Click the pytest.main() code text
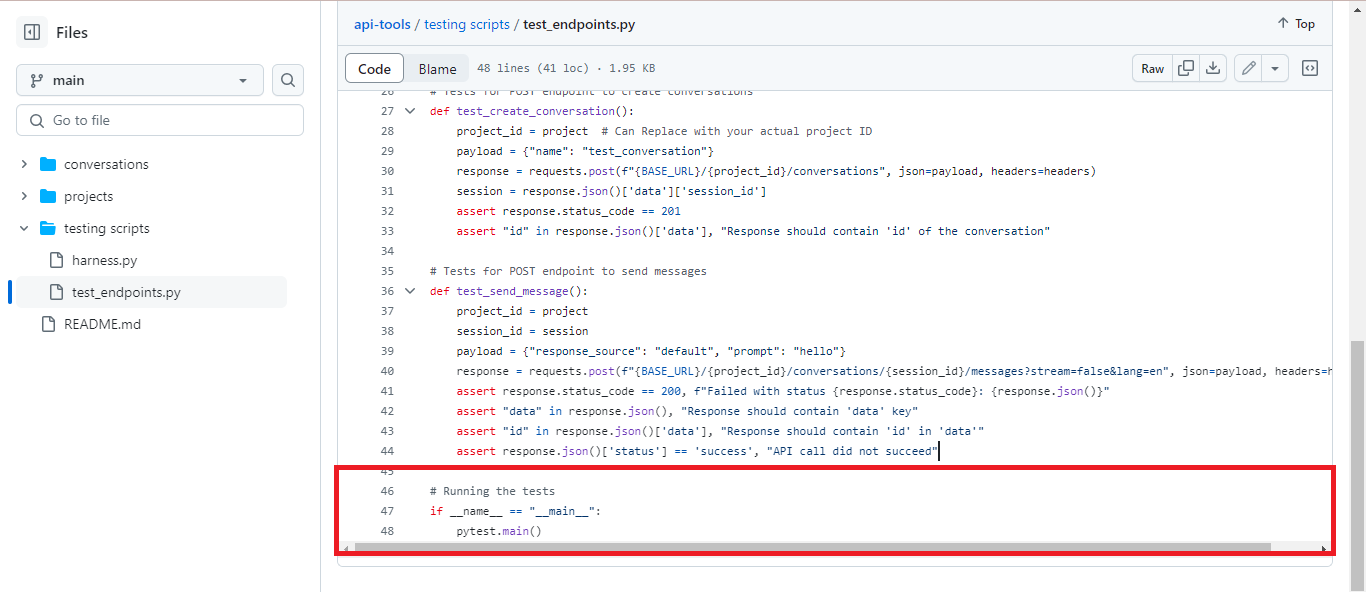The width and height of the screenshot is (1366, 592). [x=499, y=531]
